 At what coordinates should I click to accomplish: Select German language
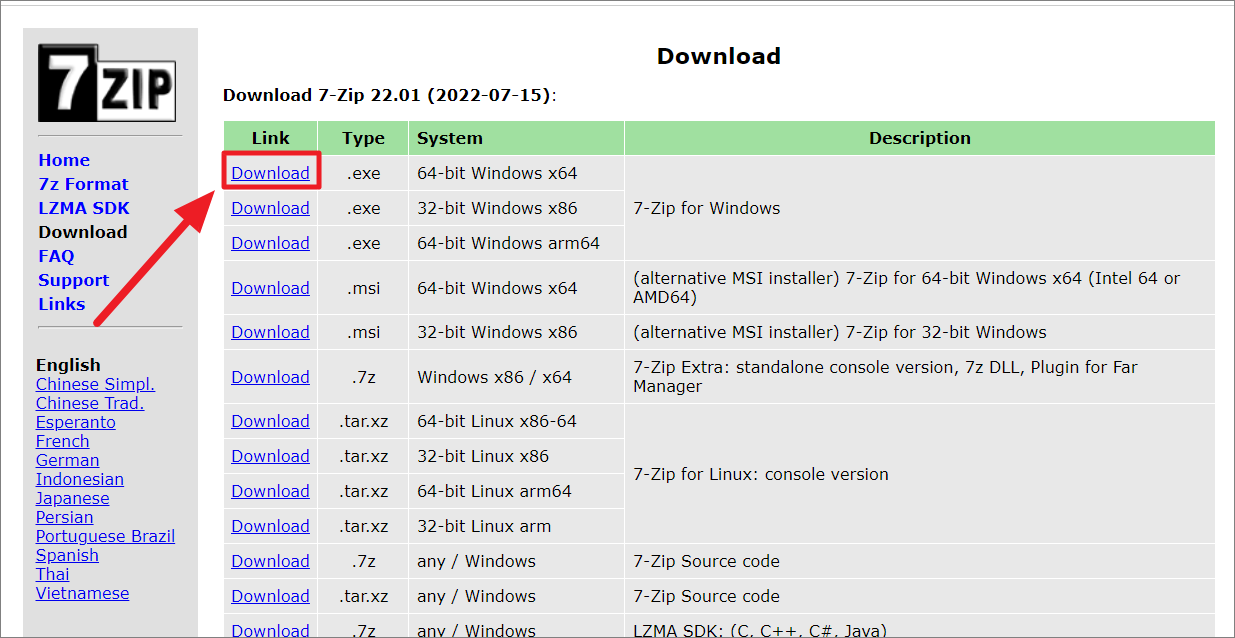67,460
